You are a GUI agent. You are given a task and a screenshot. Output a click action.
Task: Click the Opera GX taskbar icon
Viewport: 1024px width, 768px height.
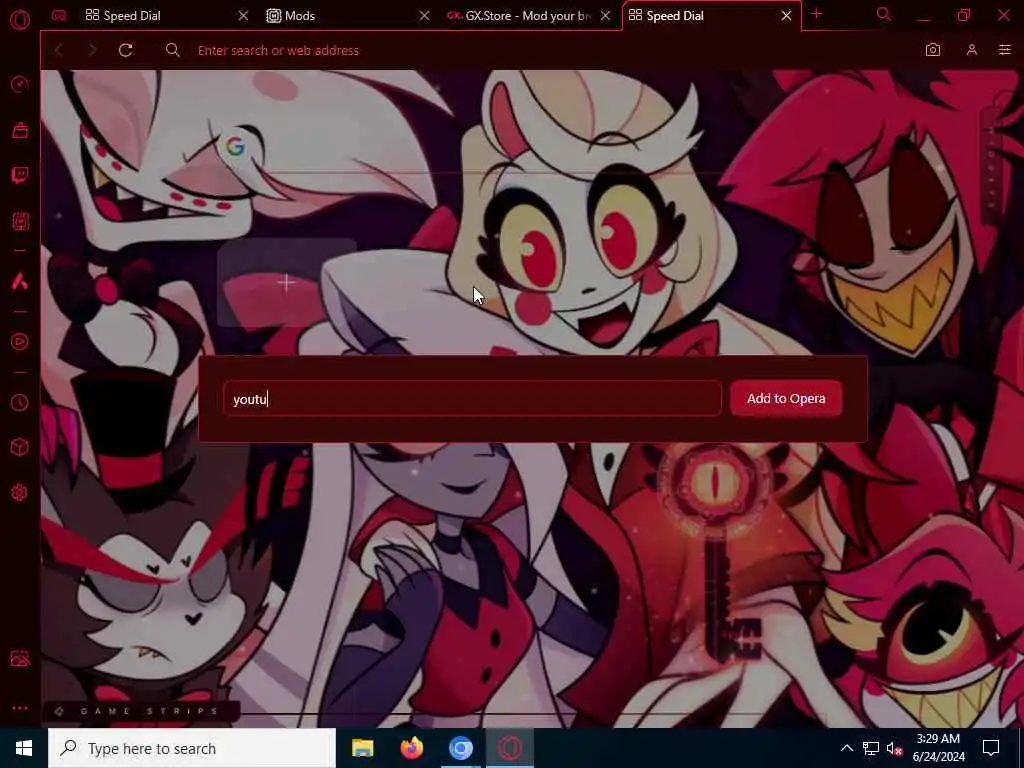510,748
